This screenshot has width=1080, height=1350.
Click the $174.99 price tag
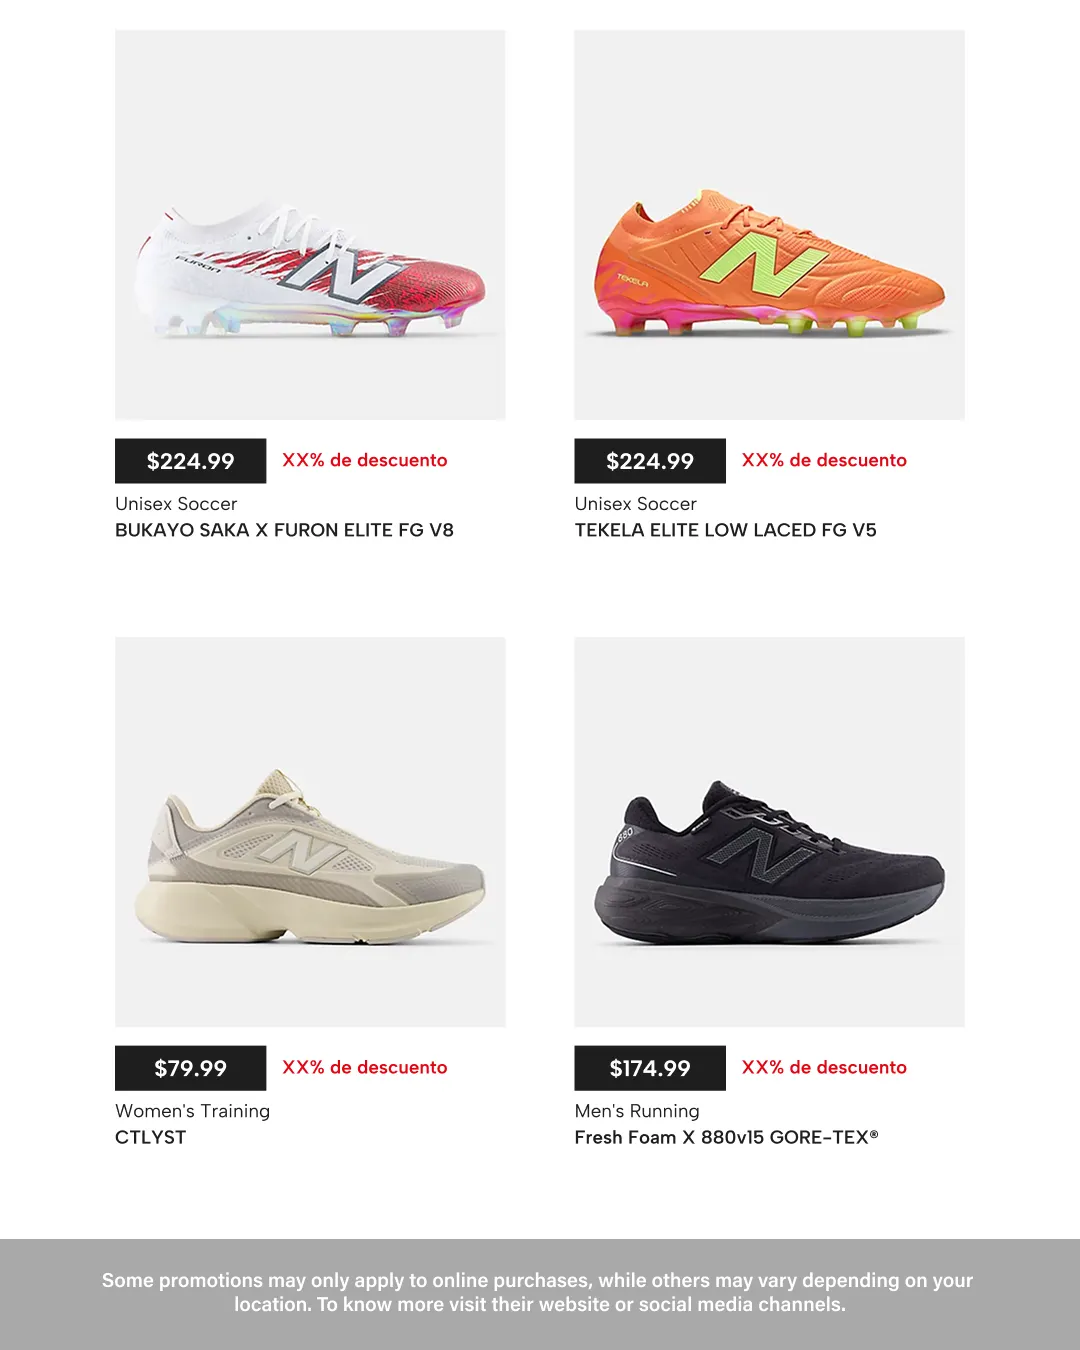click(x=650, y=1068)
